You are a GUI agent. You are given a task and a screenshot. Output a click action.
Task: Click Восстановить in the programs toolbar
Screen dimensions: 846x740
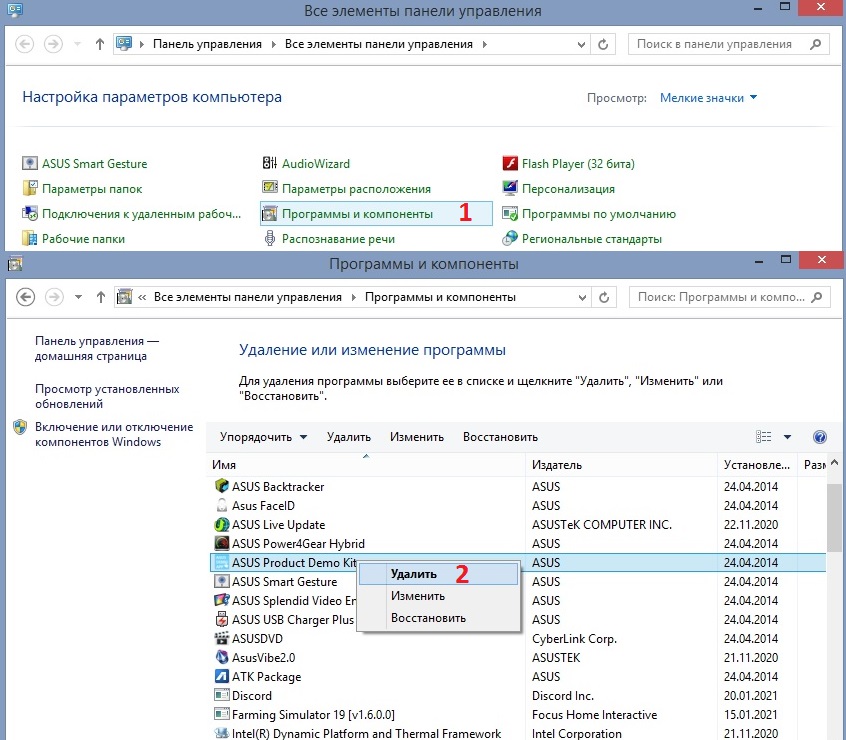500,437
